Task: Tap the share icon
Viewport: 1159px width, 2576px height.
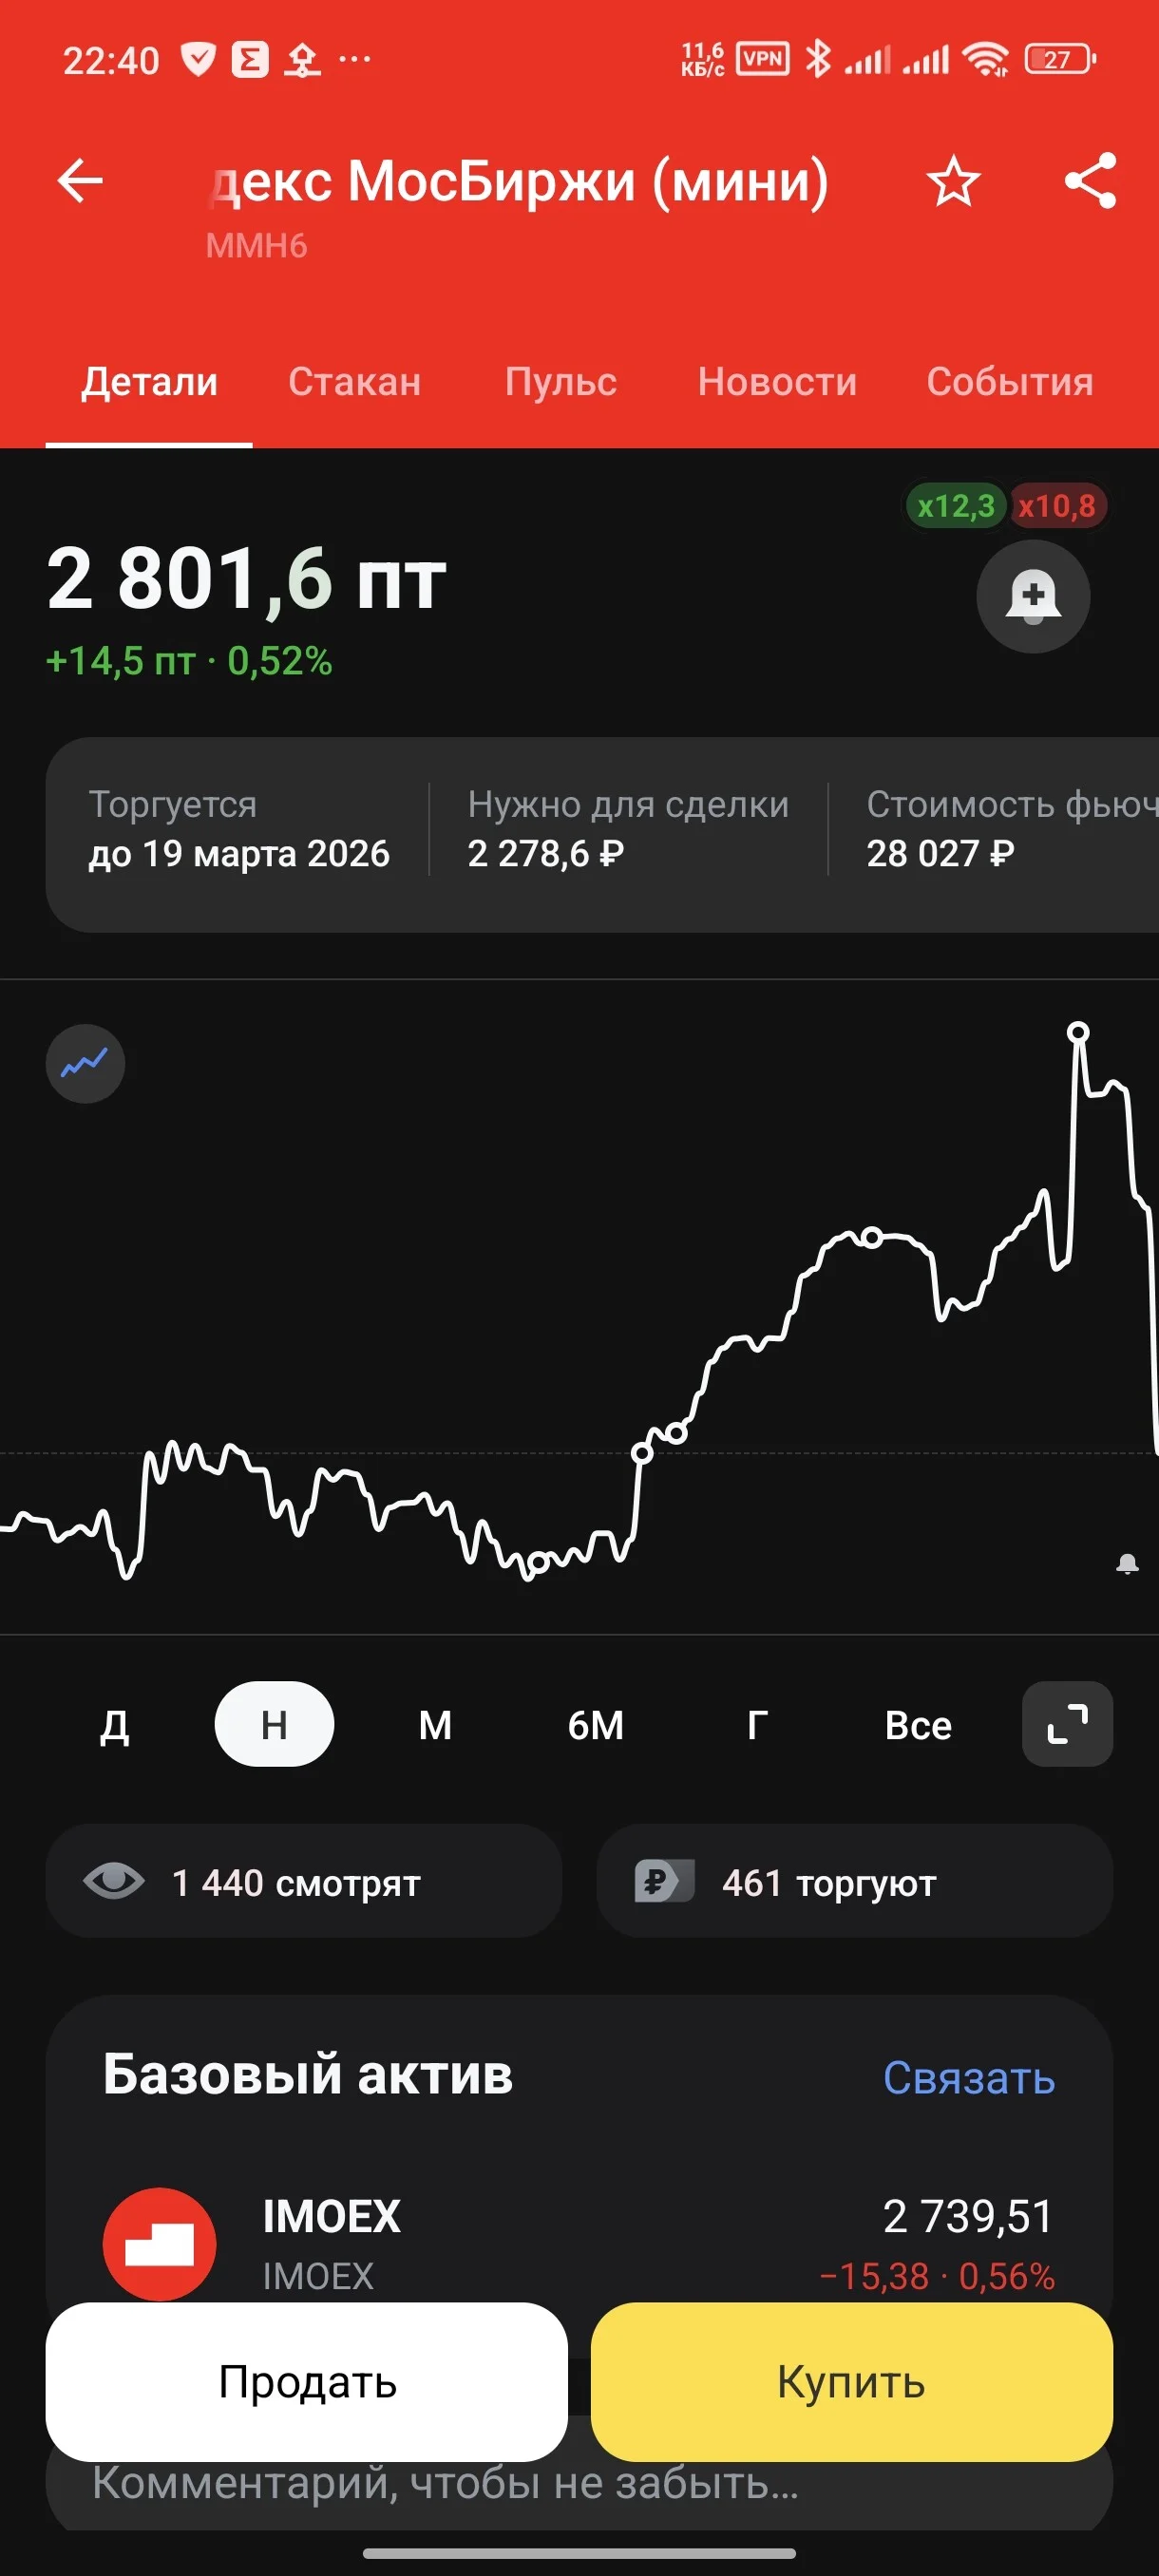Action: (1090, 181)
